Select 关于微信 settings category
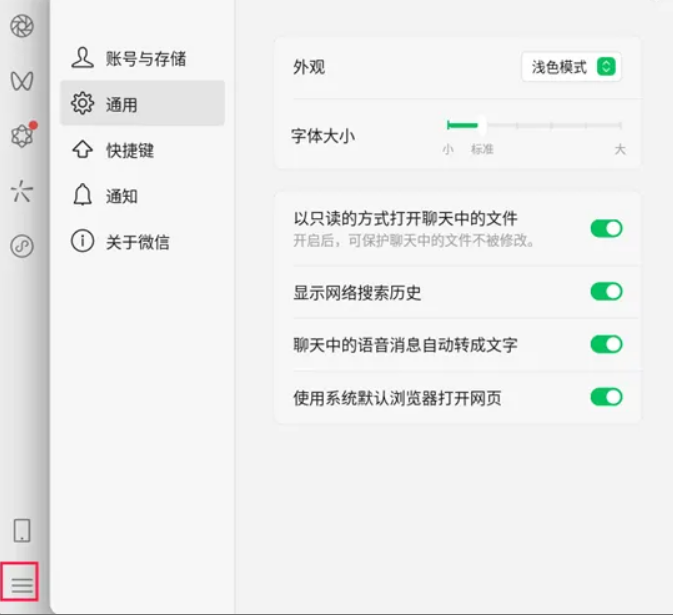673x615 pixels. [142, 242]
